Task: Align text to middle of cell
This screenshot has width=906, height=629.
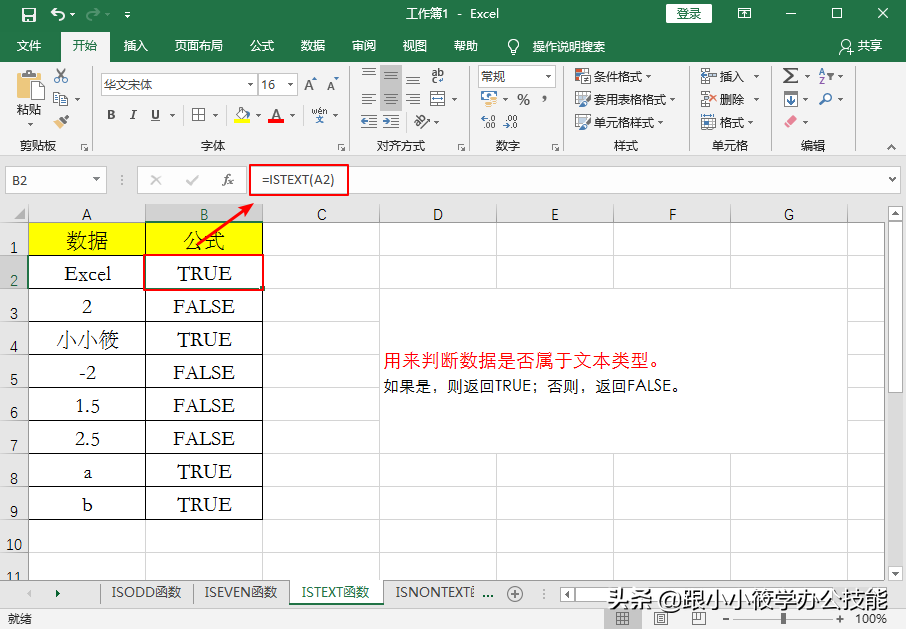Action: (391, 76)
